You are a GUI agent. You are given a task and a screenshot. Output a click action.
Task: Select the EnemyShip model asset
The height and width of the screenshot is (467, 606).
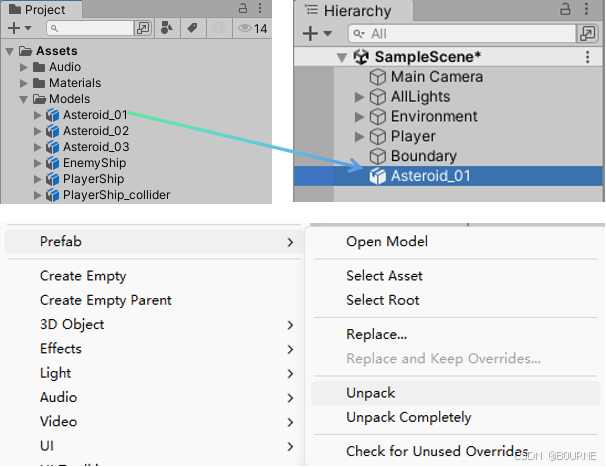click(94, 163)
